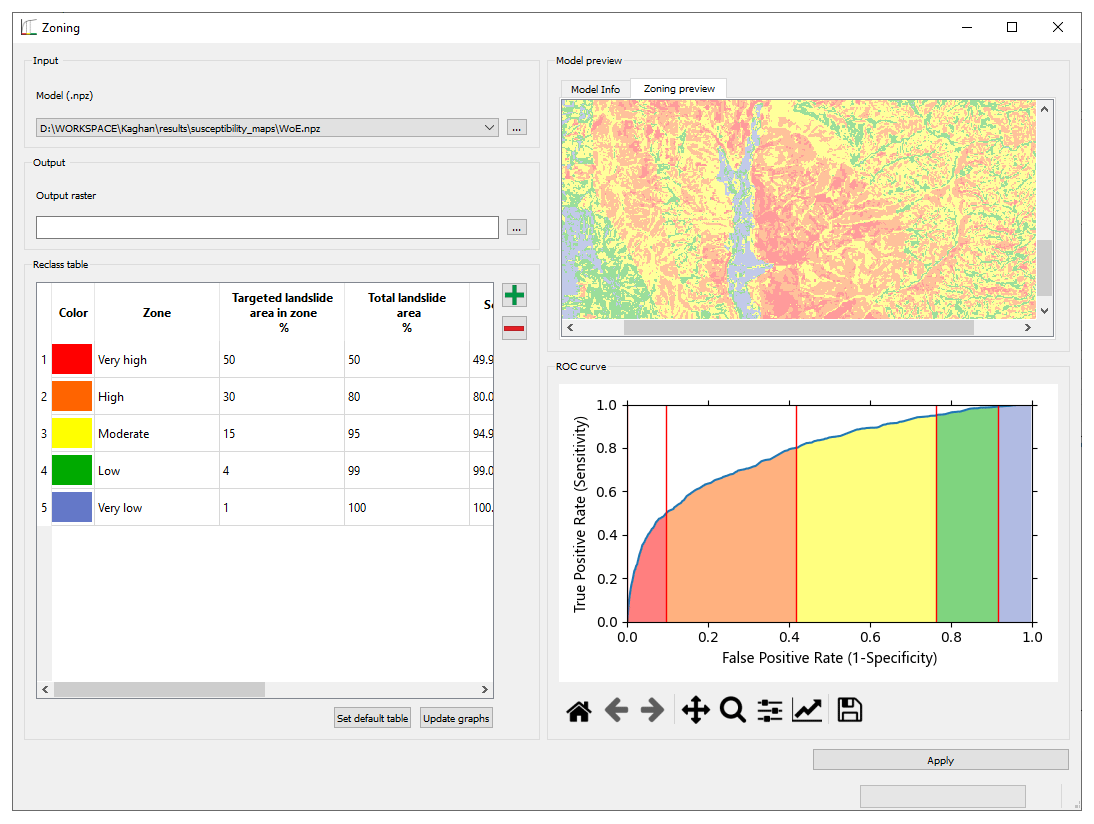Image resolution: width=1094 pixels, height=824 pixels.
Task: Click the Update graphs button
Action: (x=456, y=718)
